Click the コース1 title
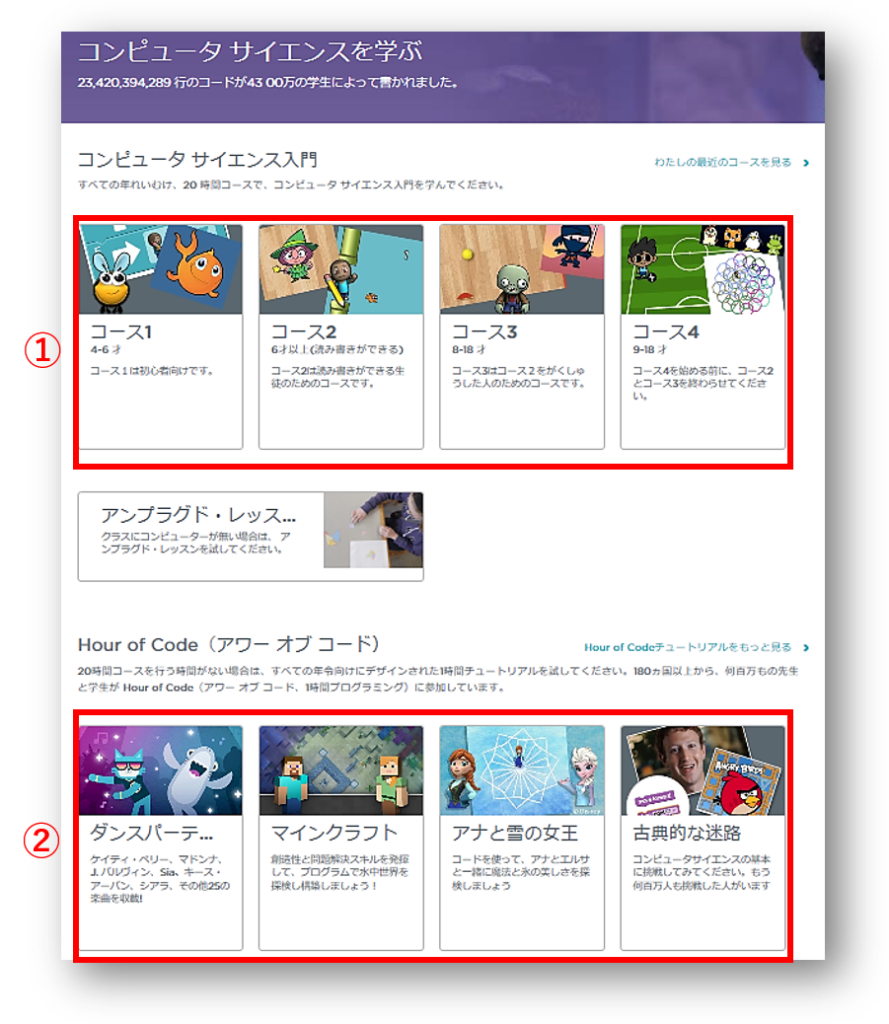The image size is (889, 1024). (121, 332)
